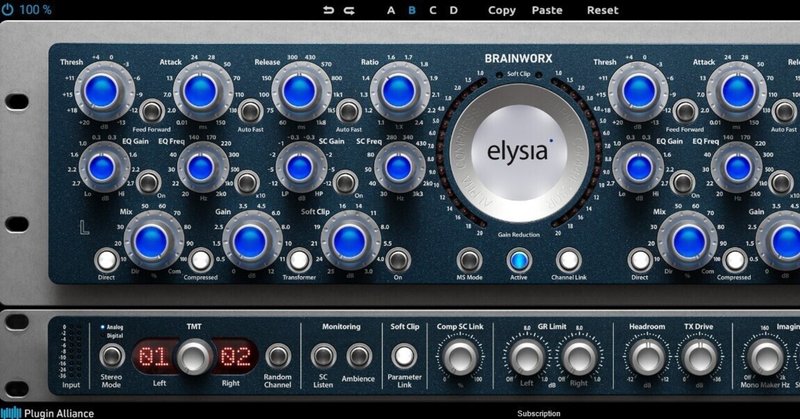Toggle the Ambience monitoring button
This screenshot has height=419, width=800.
click(359, 356)
